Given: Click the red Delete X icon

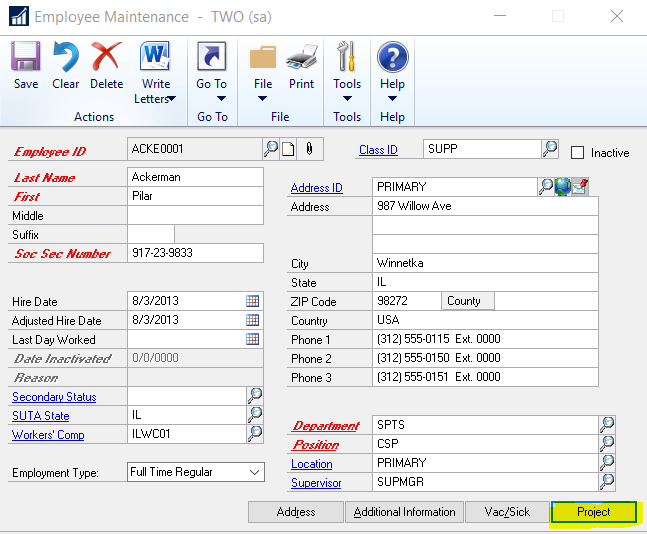Looking at the screenshot, I should (106, 58).
